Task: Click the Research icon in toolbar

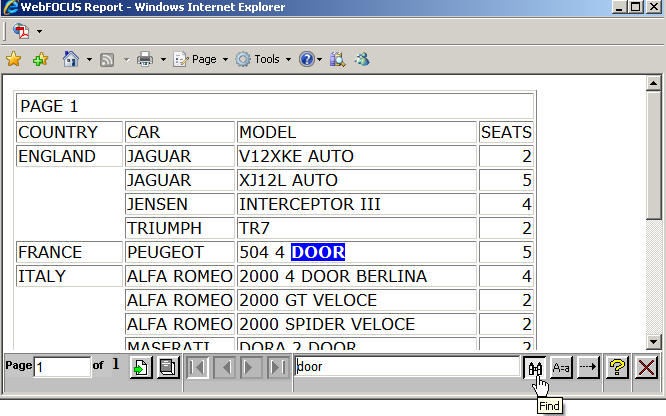Action: (338, 59)
